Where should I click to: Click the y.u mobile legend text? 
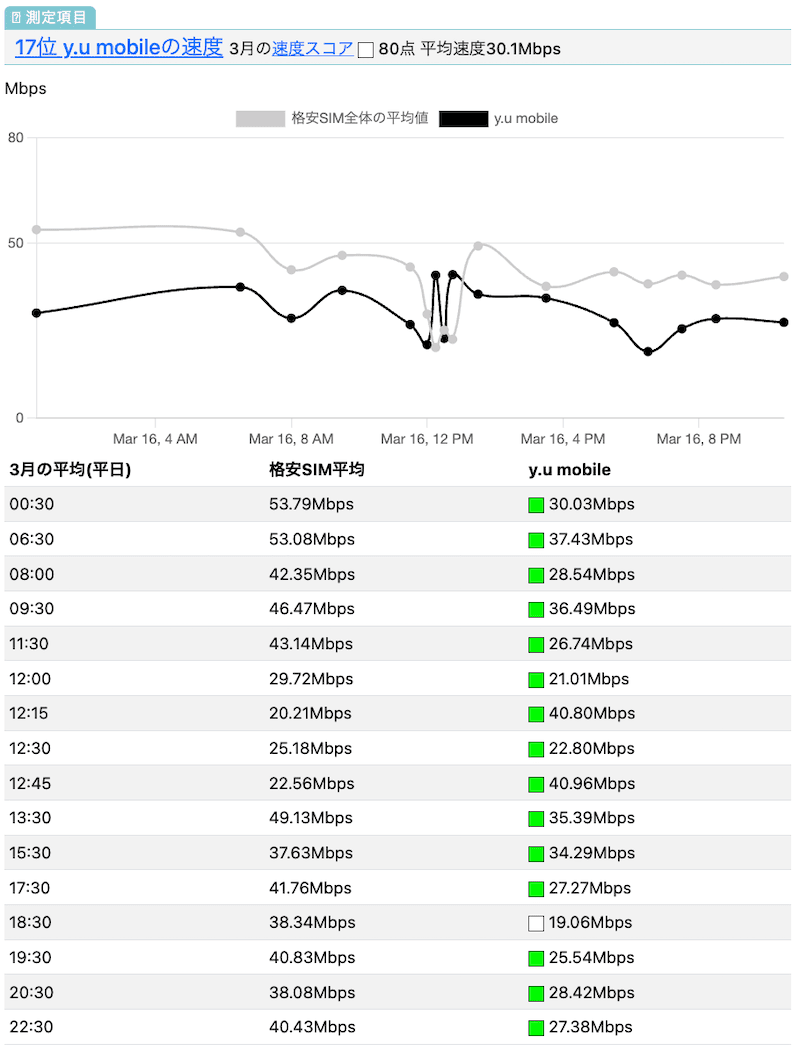tap(526, 118)
